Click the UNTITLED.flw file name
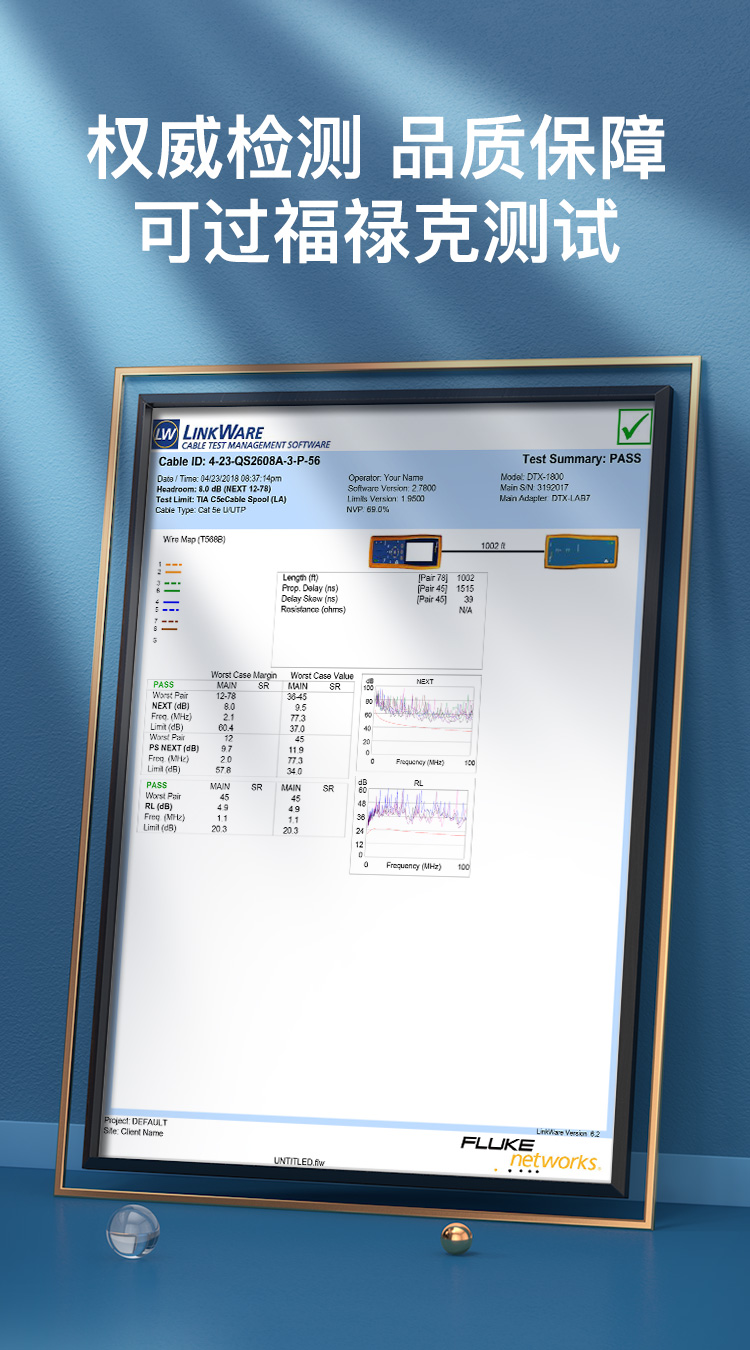 299,1162
